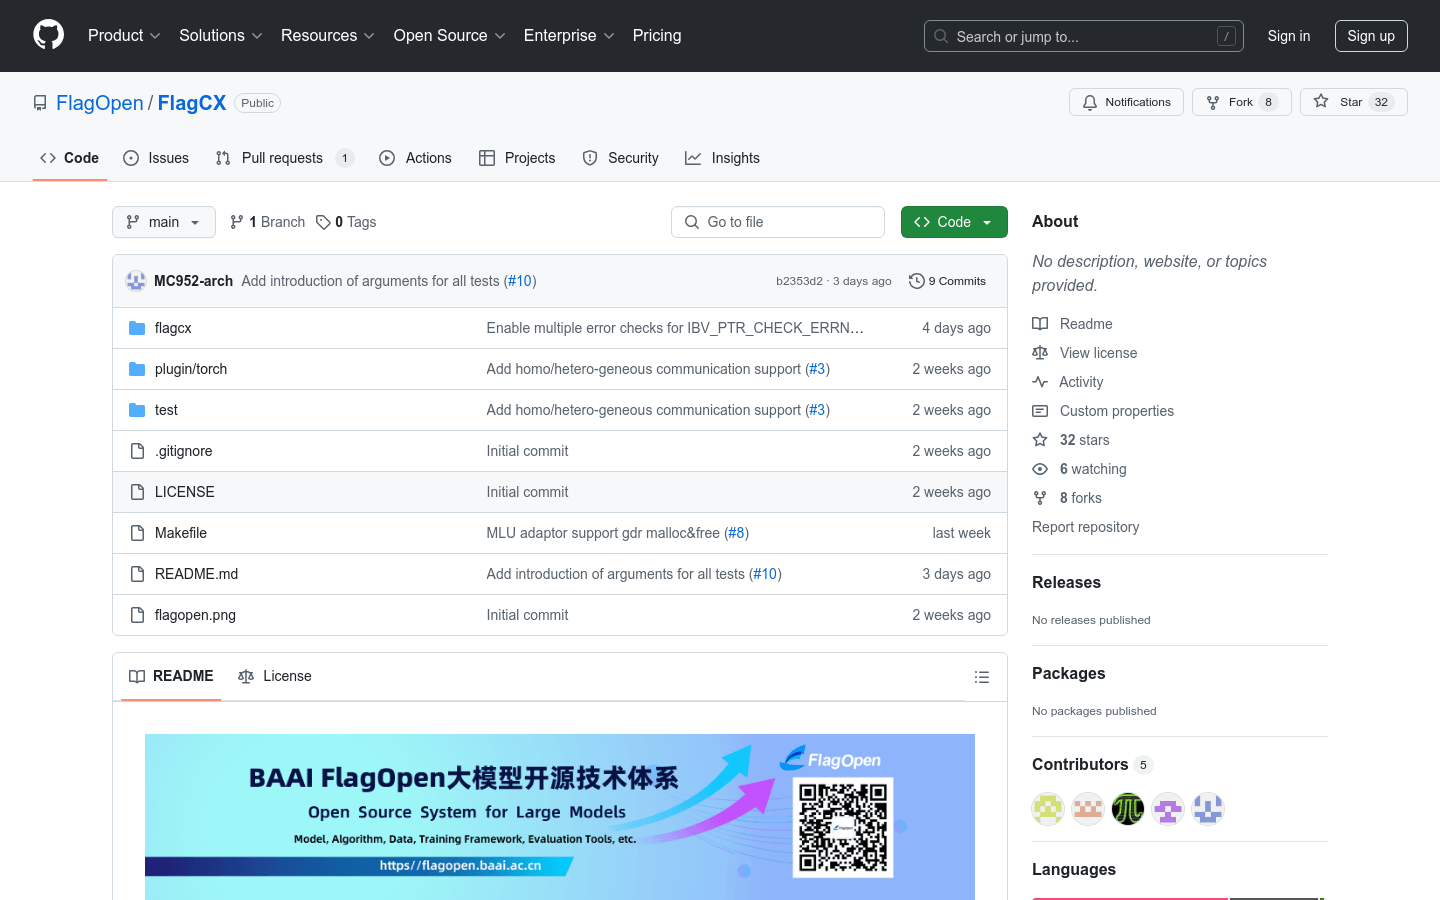This screenshot has height=900, width=1440.
Task: Switch to the Projects tab
Action: coord(517,158)
